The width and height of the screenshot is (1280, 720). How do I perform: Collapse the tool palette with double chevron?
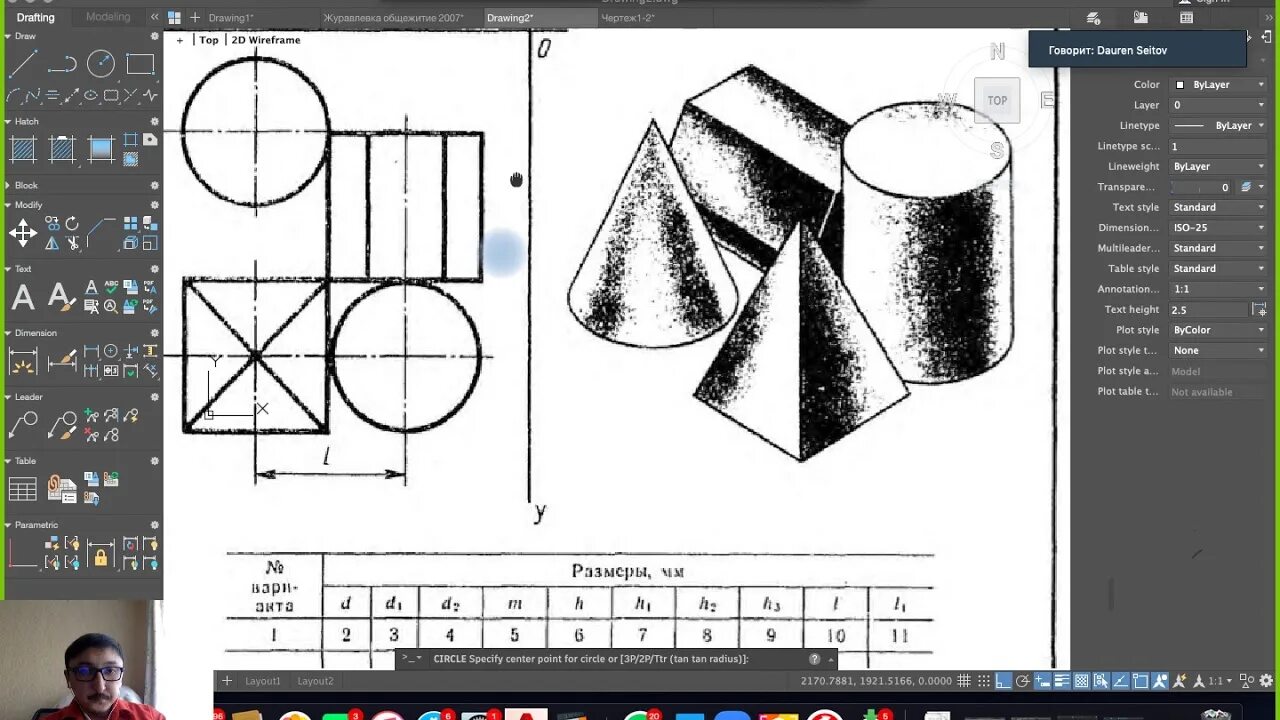pos(154,17)
